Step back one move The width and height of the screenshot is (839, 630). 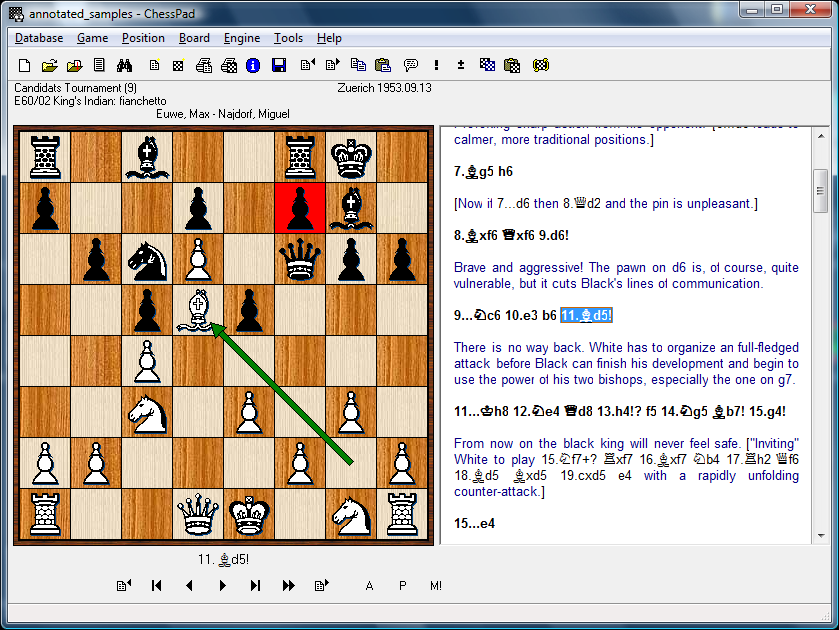pos(189,586)
